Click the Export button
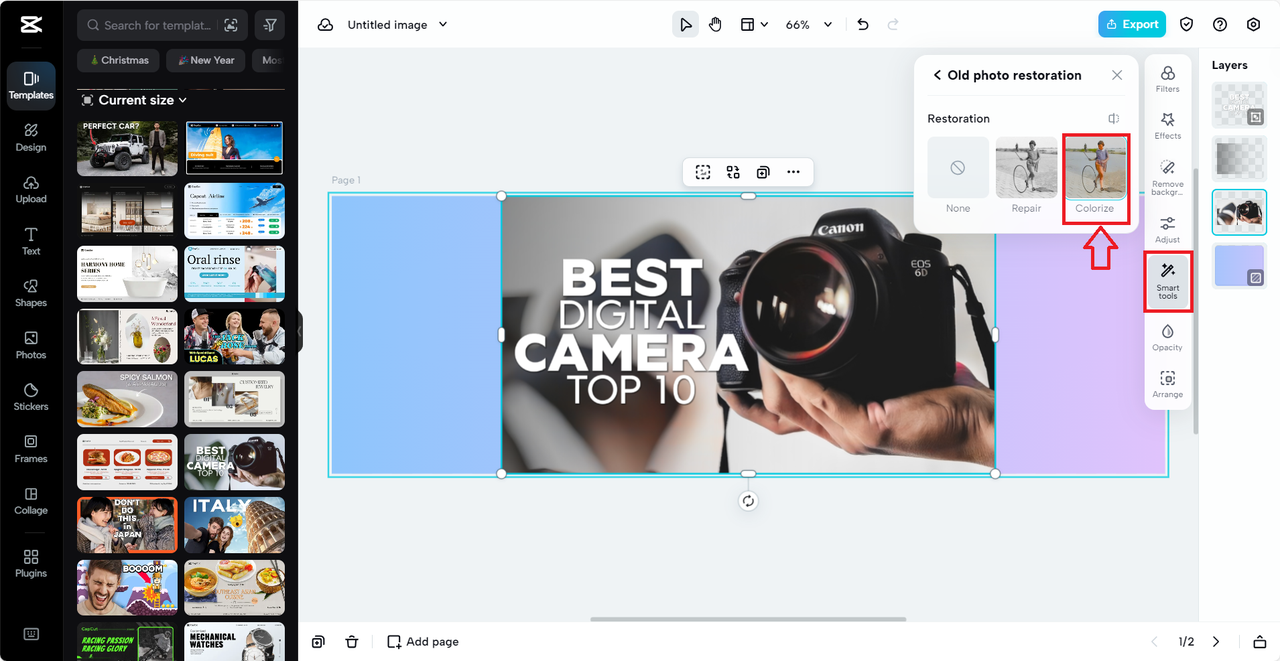Image resolution: width=1280 pixels, height=661 pixels. coord(1131,25)
